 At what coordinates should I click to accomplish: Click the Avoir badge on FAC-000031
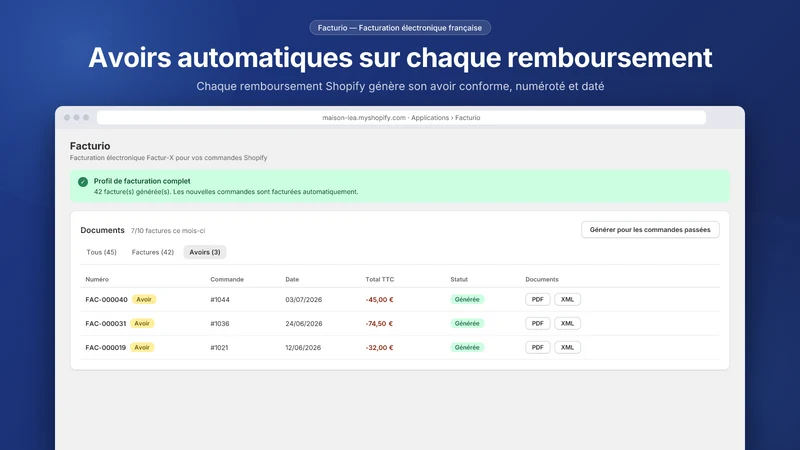click(142, 323)
